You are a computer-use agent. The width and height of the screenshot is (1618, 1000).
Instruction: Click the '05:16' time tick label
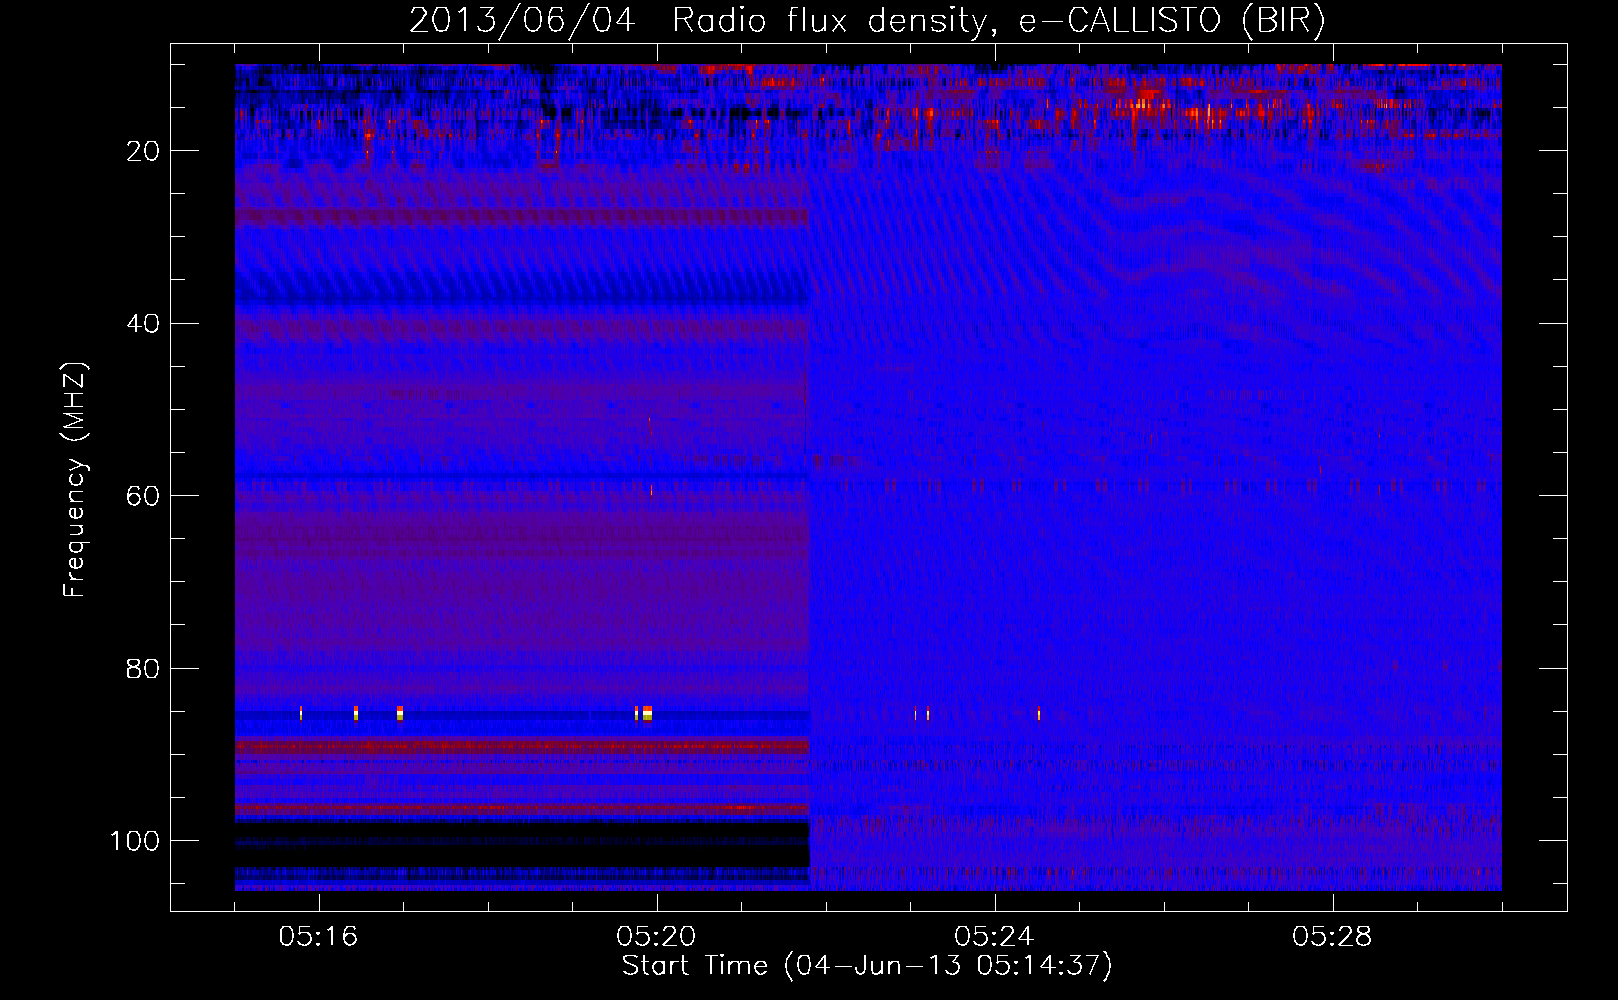point(318,936)
